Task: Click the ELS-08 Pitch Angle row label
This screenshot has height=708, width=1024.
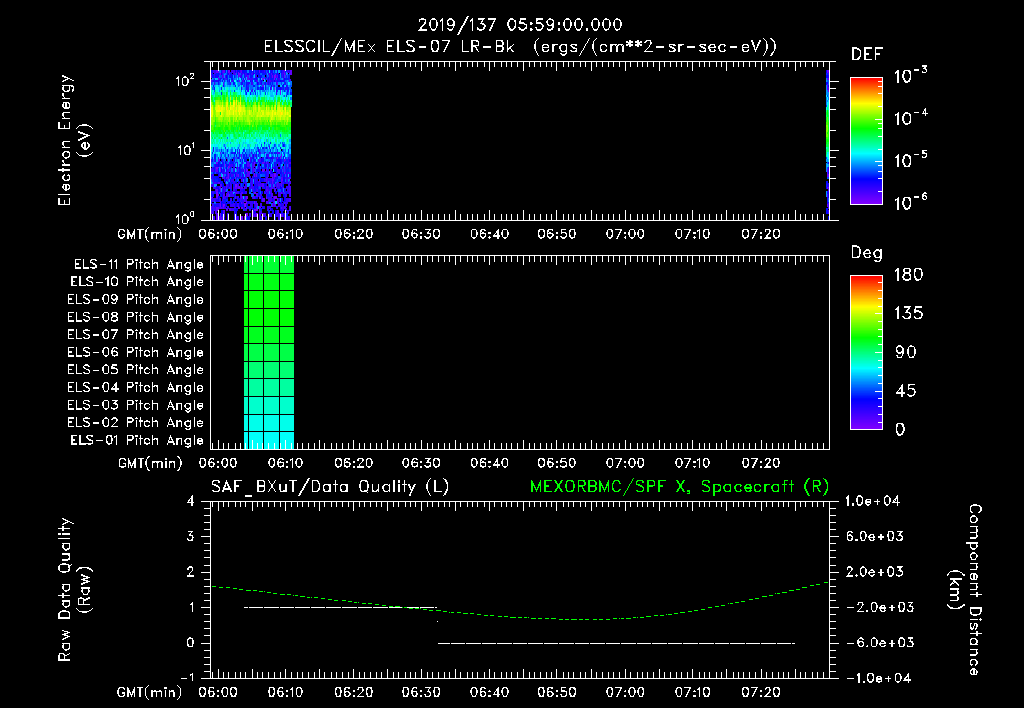Action: pyautogui.click(x=135, y=317)
